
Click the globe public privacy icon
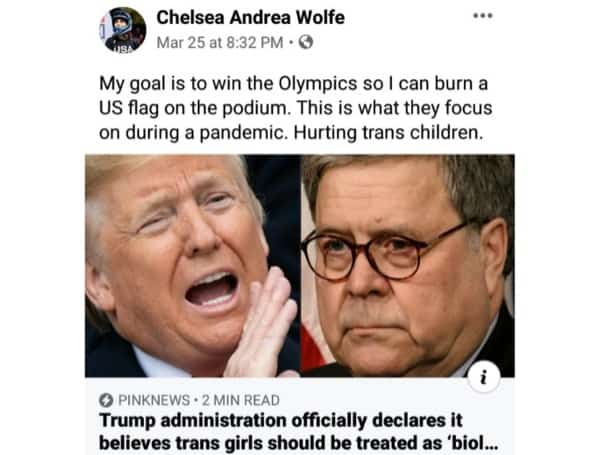305,42
